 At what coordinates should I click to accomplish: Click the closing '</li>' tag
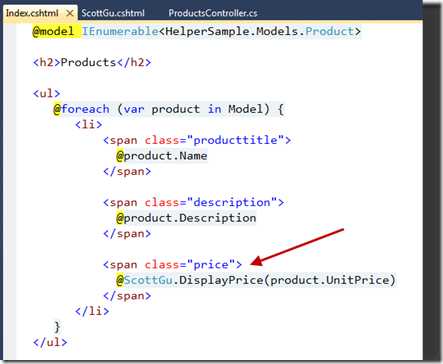[x=92, y=311]
